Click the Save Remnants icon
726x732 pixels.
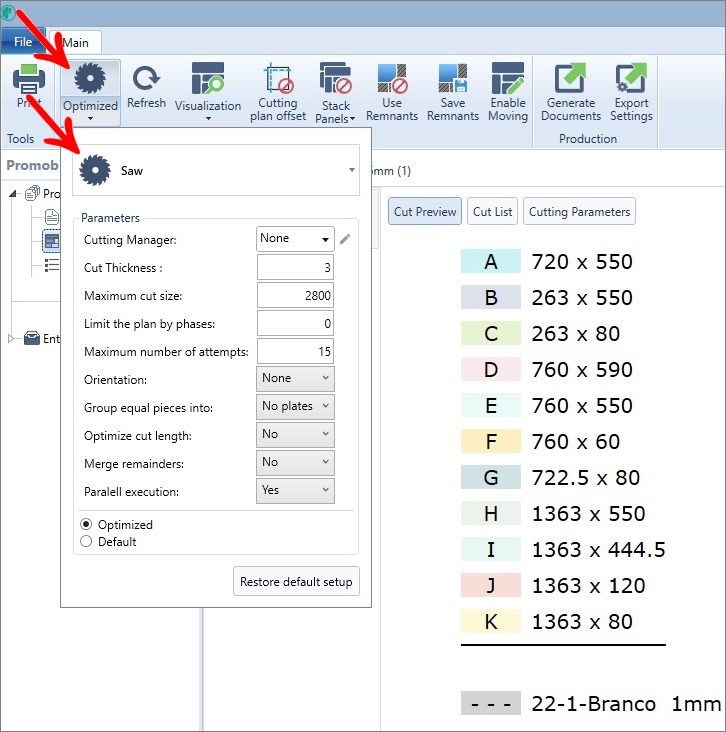453,78
